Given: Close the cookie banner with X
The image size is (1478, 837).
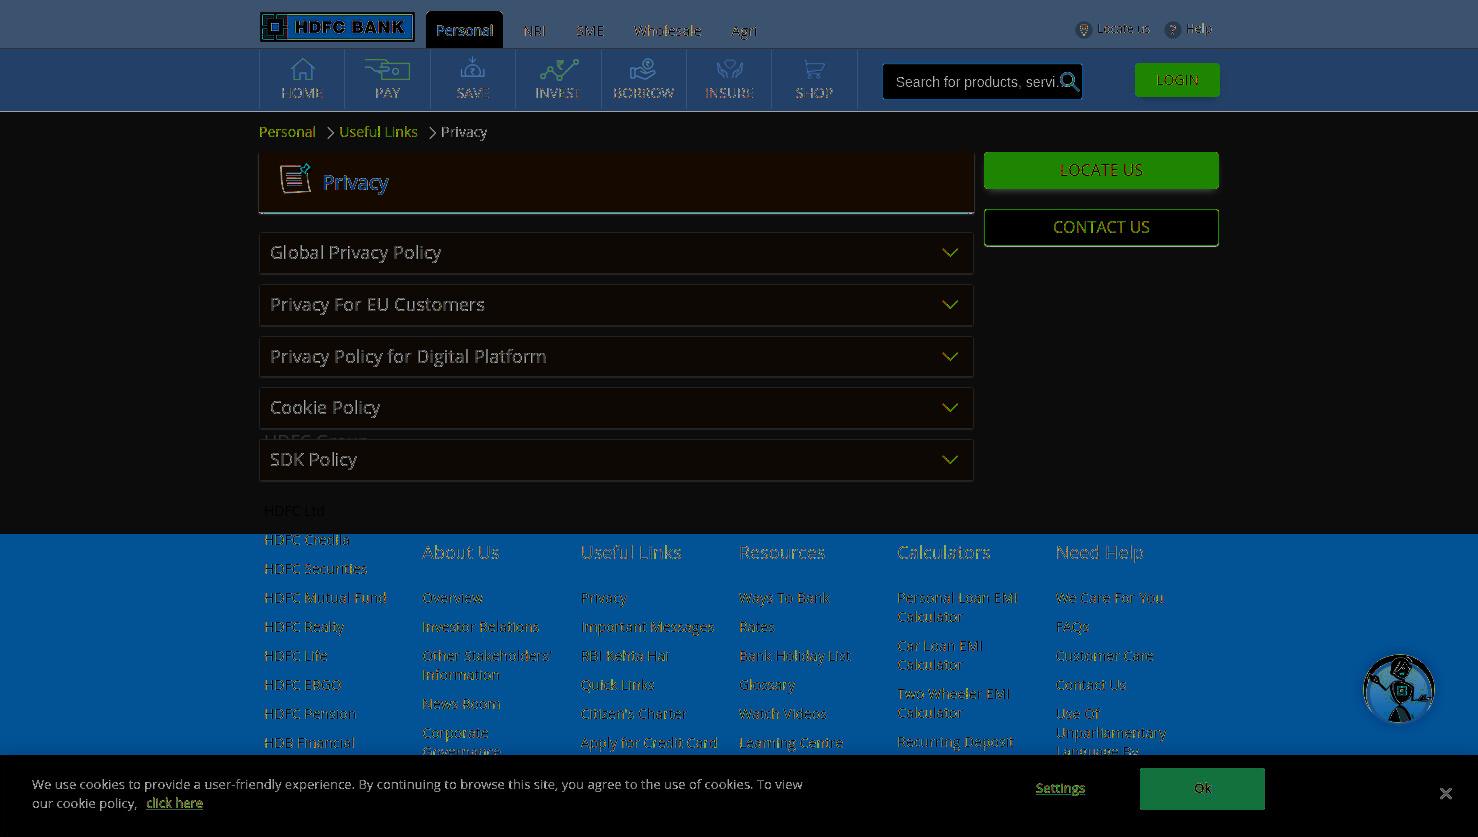Looking at the screenshot, I should (x=1445, y=793).
